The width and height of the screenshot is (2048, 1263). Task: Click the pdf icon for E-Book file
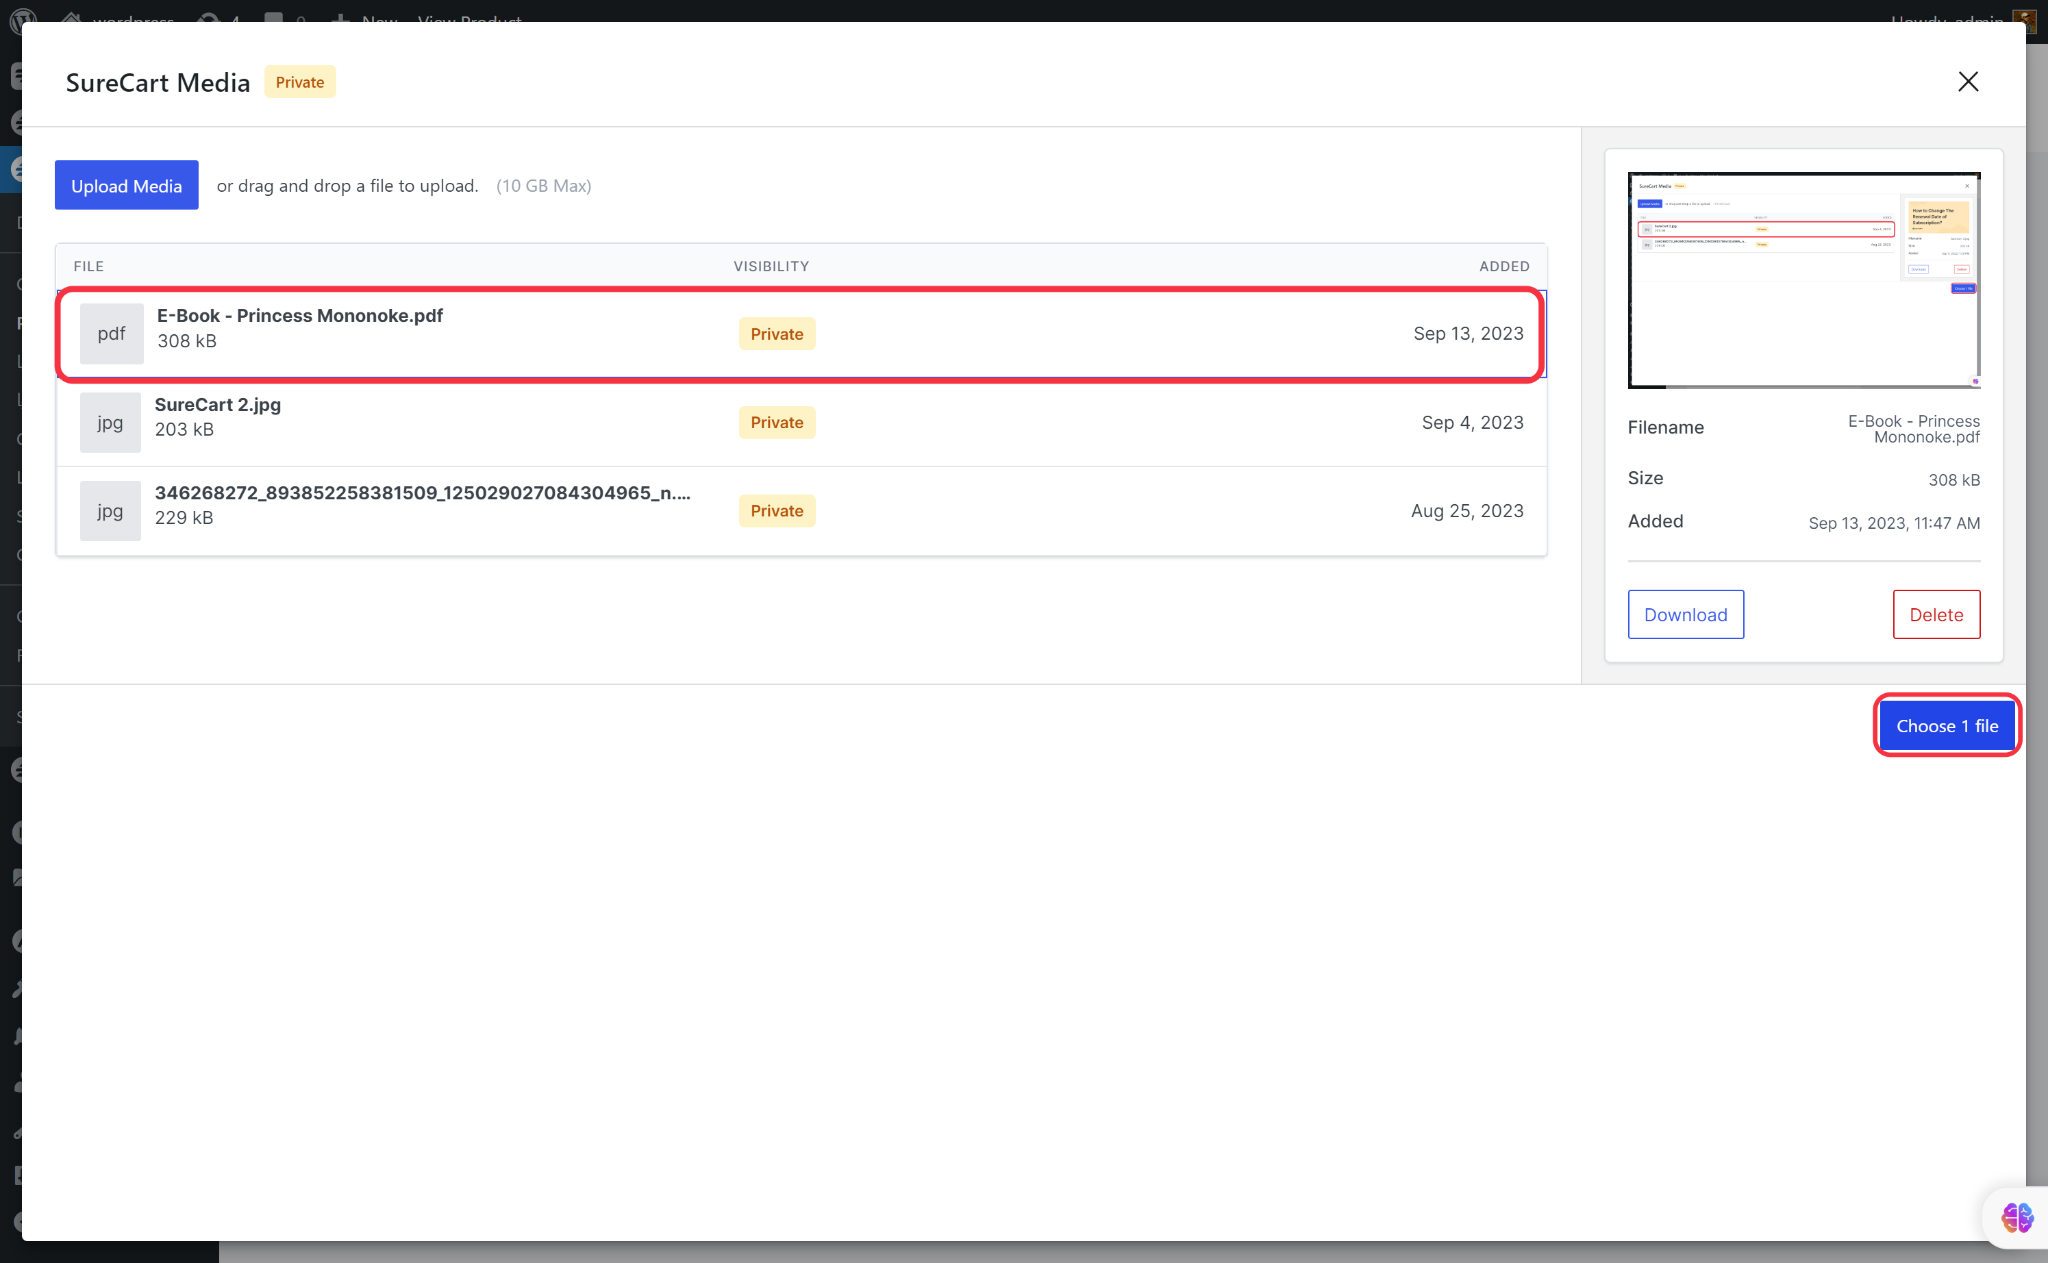pyautogui.click(x=111, y=333)
